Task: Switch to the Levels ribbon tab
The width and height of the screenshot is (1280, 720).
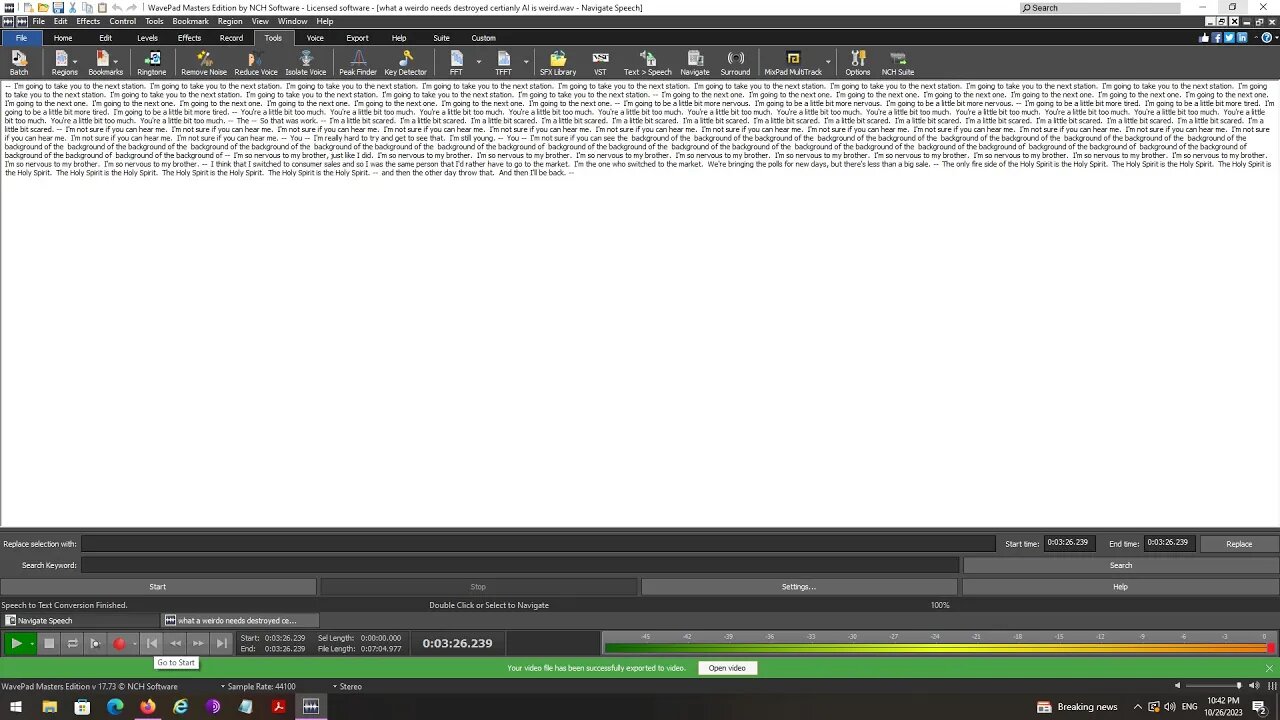Action: [x=147, y=38]
